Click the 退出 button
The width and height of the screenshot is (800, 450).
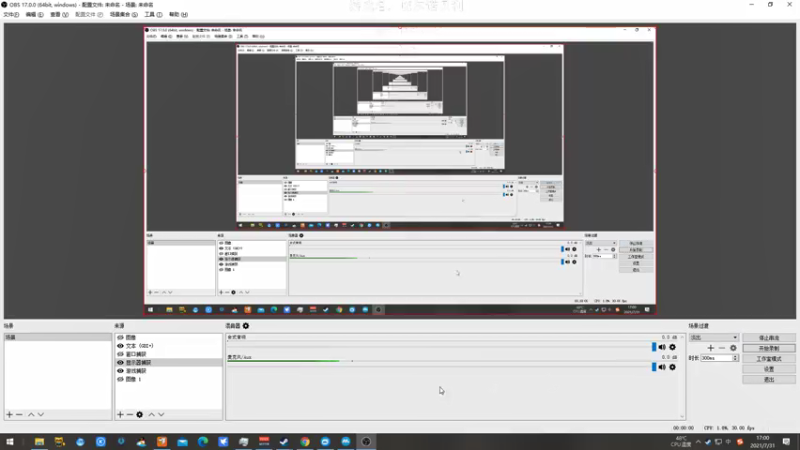[x=769, y=380]
